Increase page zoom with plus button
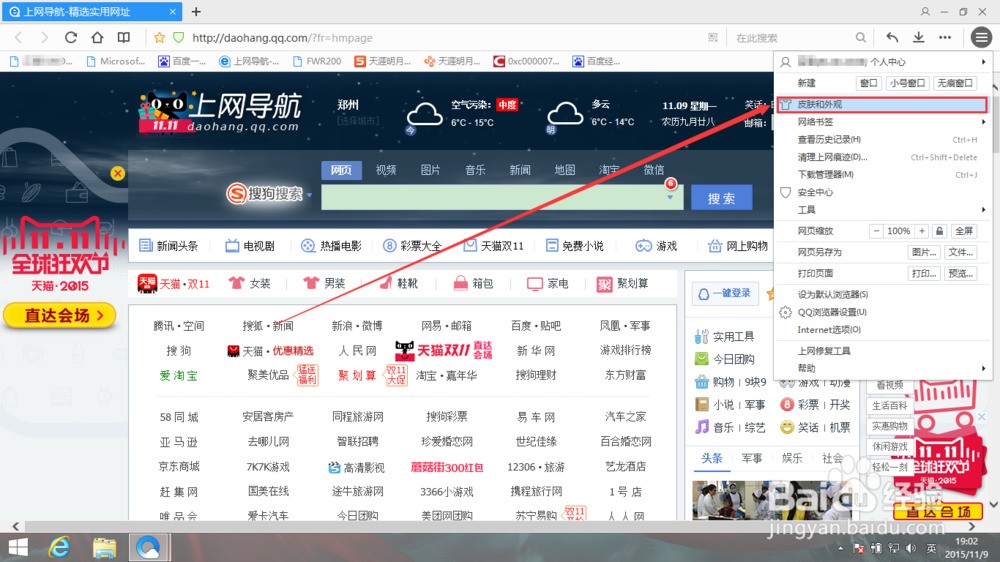 point(922,231)
